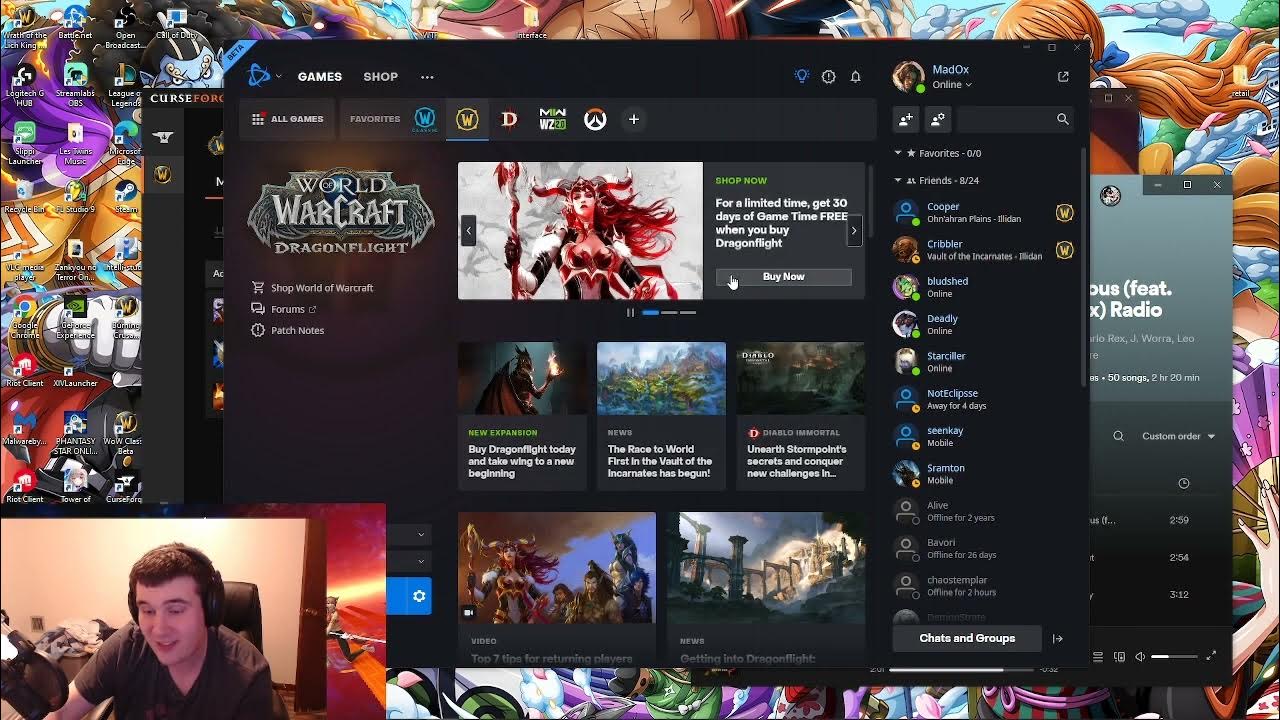Screen dimensions: 1280x720
Task: Open the Battle.net logo menu
Action: tap(264, 76)
